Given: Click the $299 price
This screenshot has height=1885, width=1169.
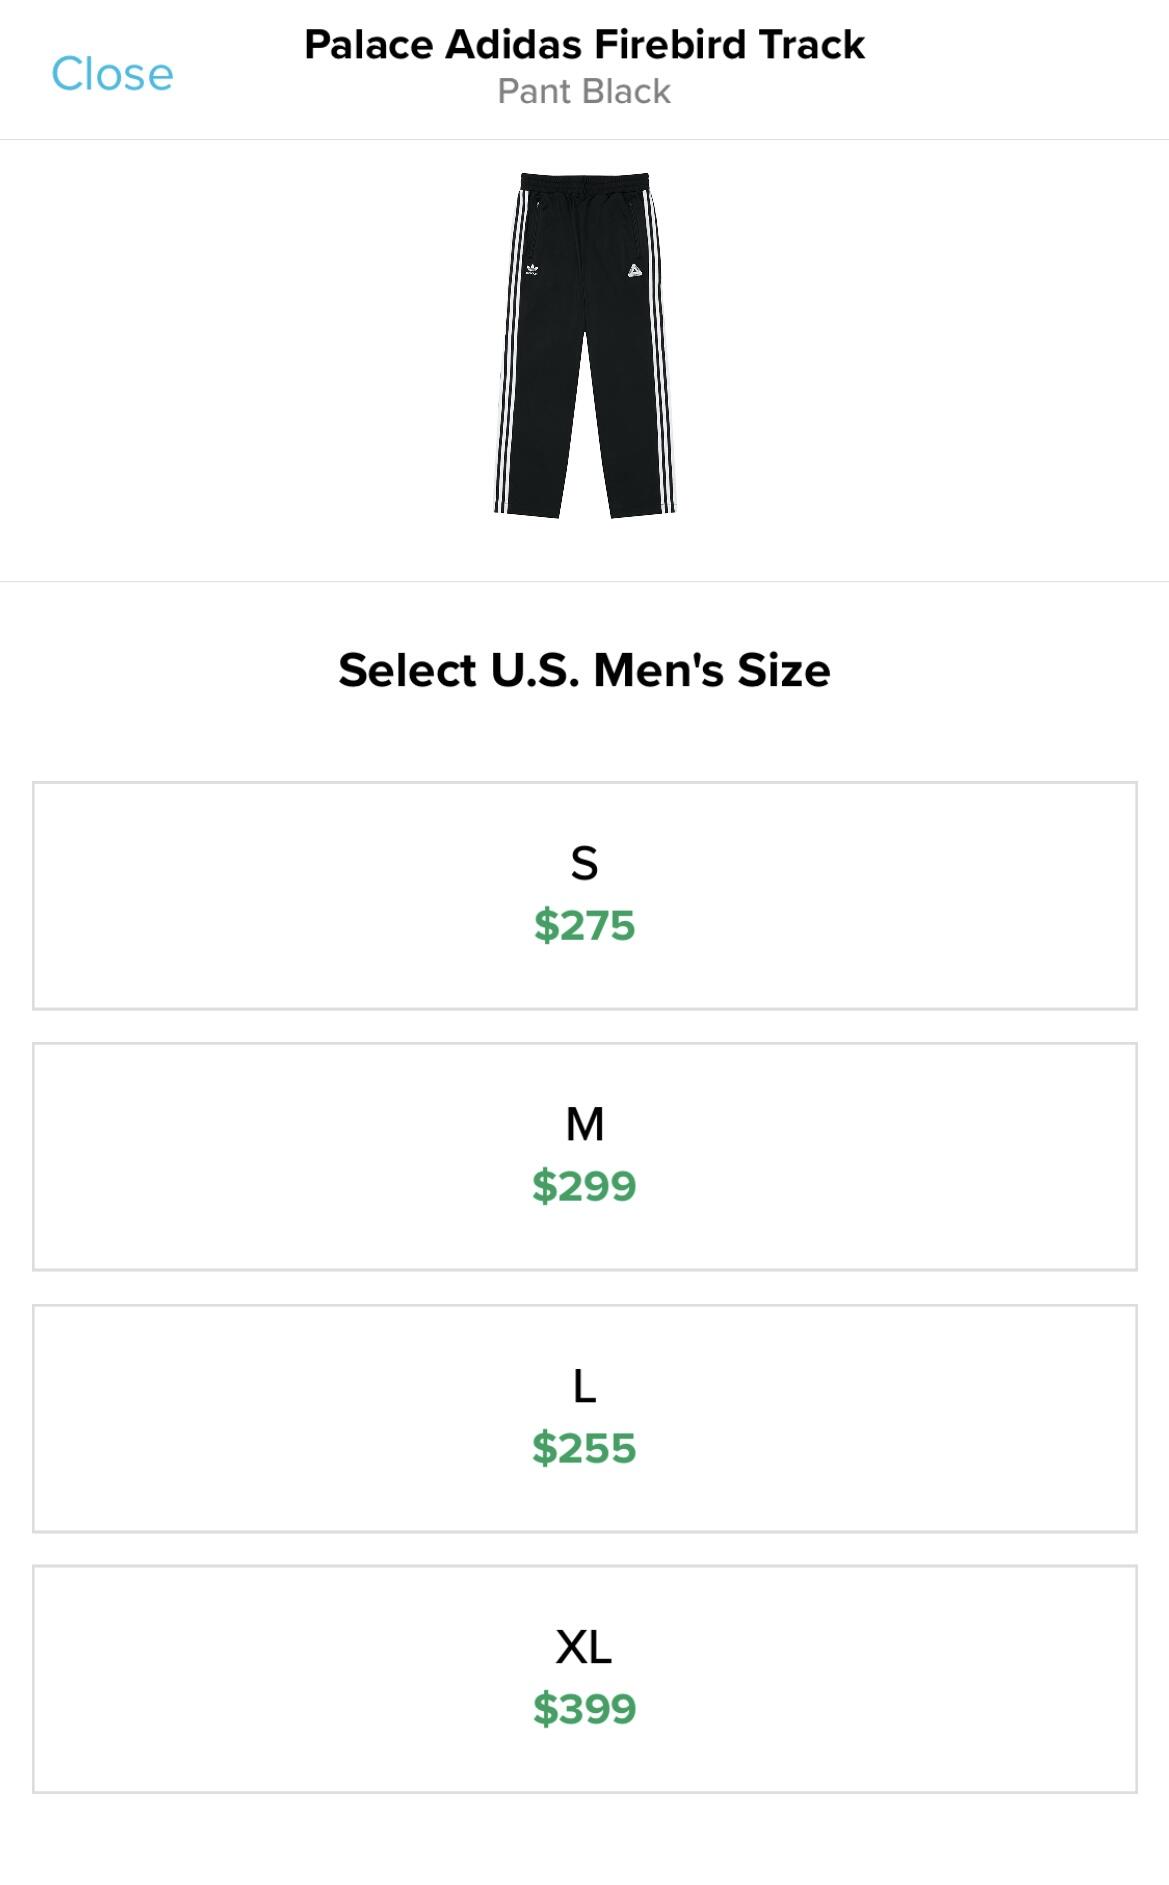Looking at the screenshot, I should 584,1187.
